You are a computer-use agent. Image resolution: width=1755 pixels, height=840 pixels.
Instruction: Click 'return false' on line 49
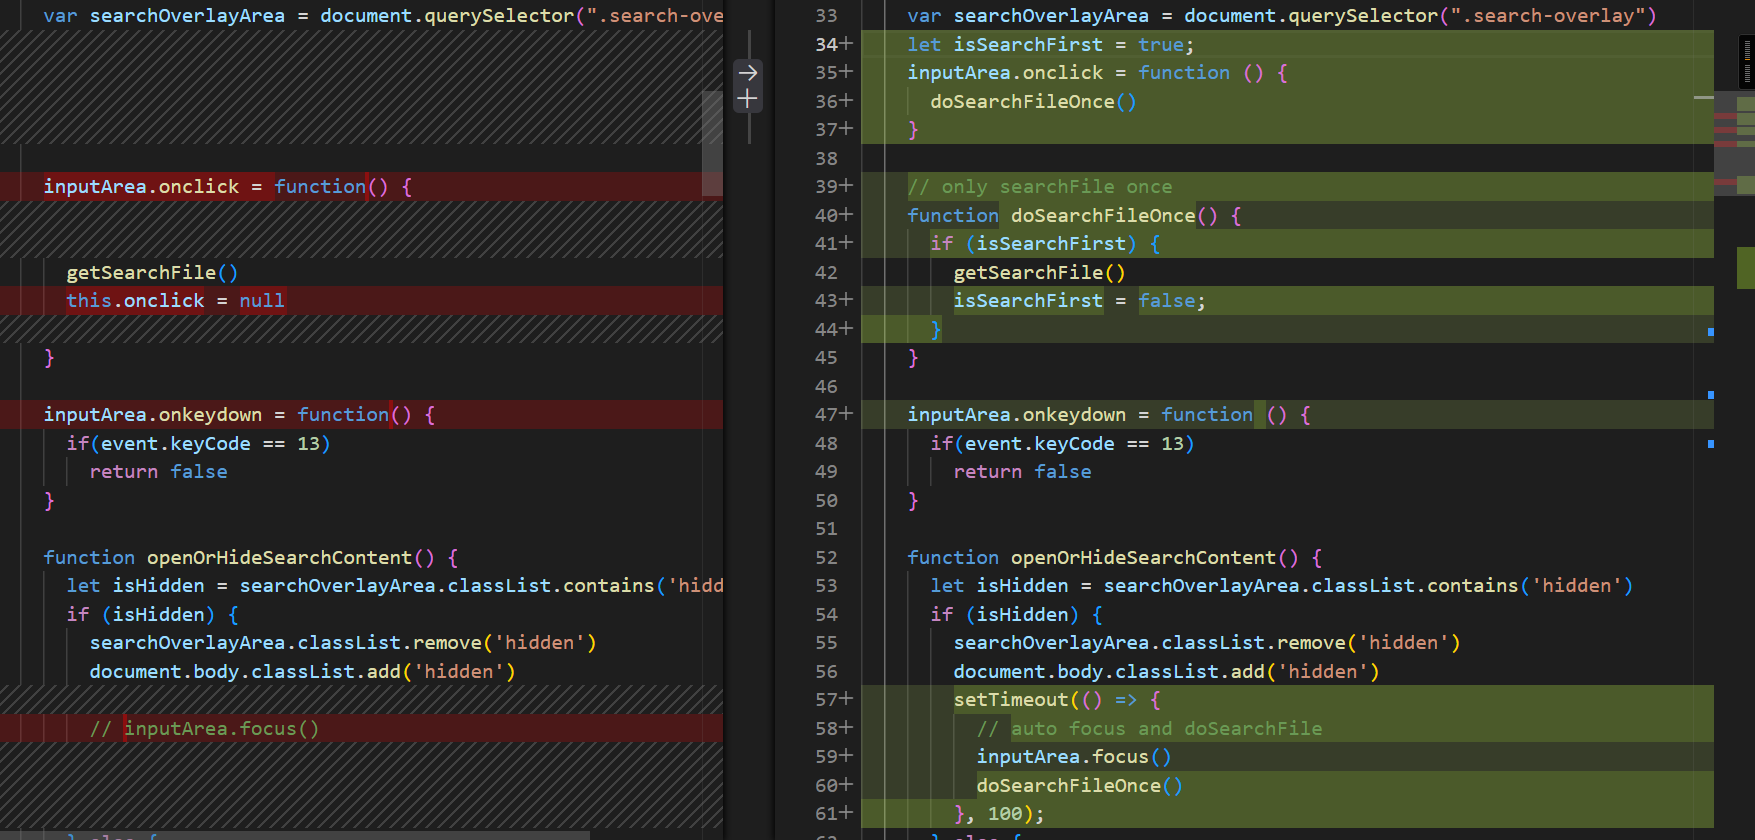[1022, 471]
